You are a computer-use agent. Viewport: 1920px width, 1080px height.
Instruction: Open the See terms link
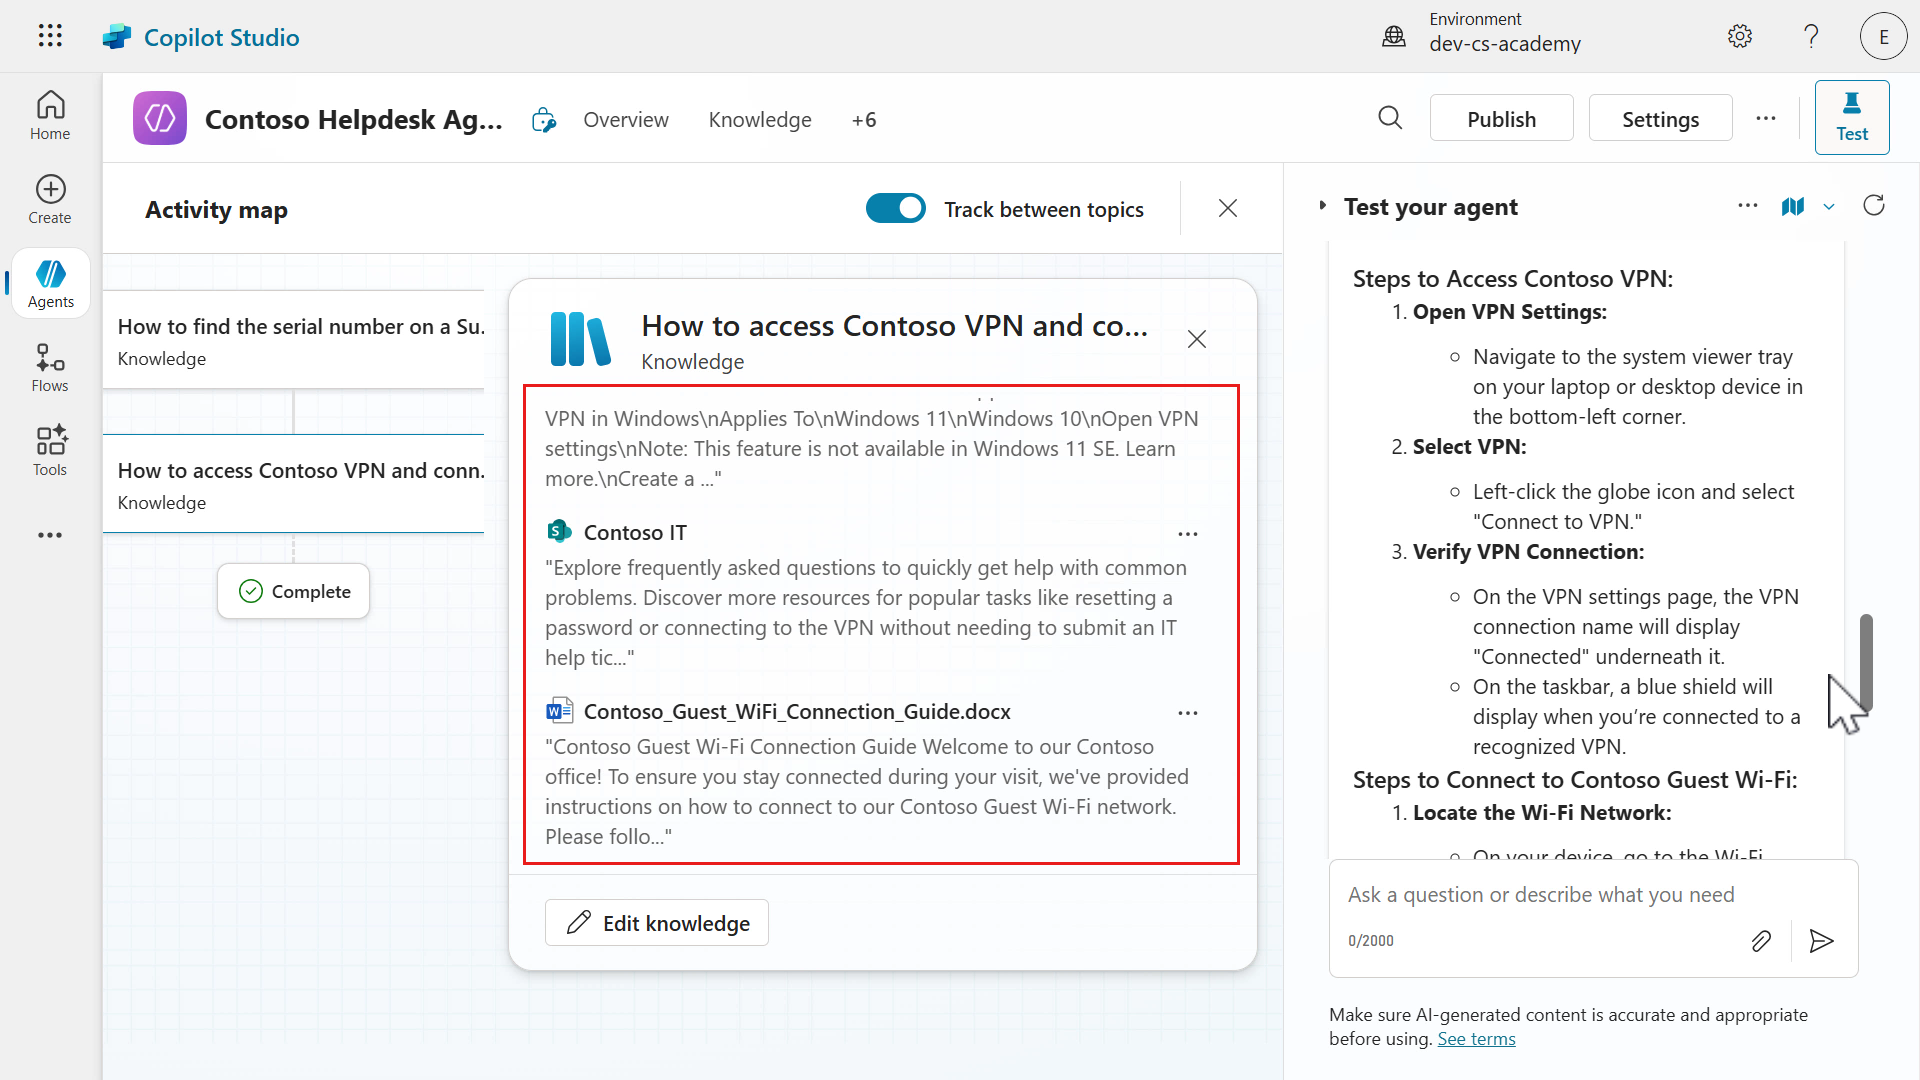point(1476,1039)
